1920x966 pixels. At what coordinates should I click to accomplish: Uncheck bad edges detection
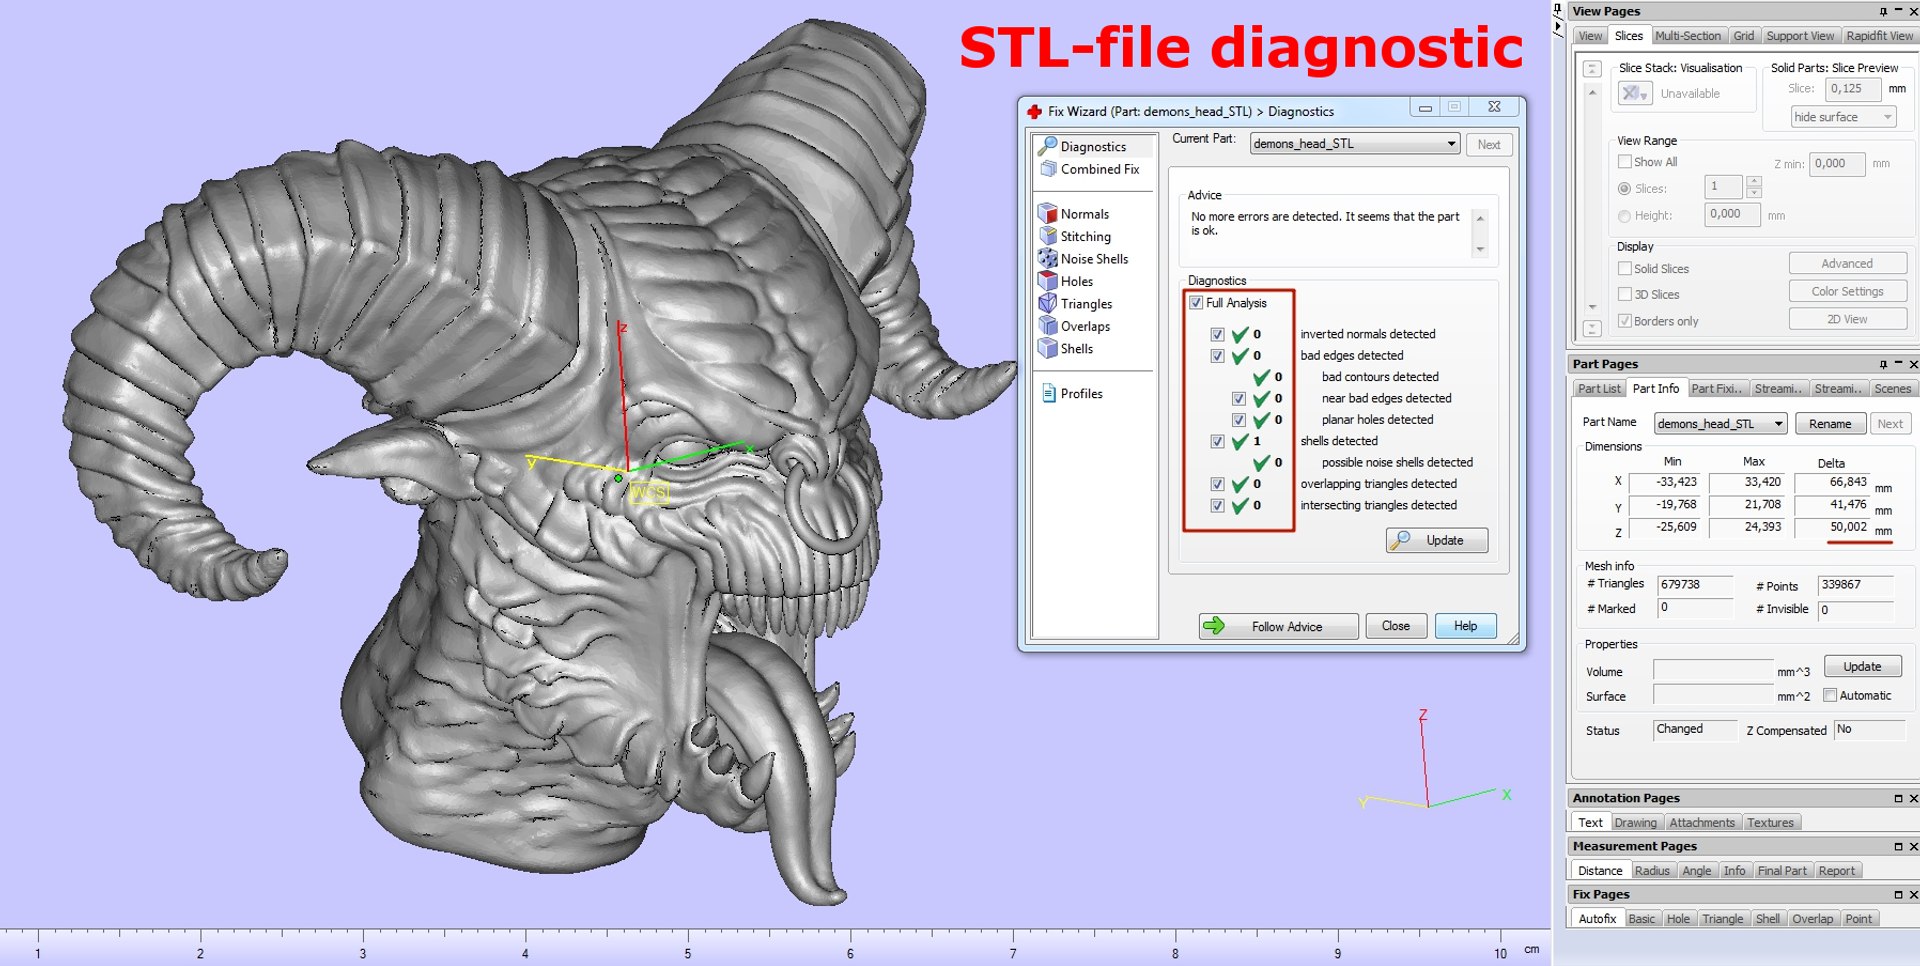pyautogui.click(x=1217, y=355)
